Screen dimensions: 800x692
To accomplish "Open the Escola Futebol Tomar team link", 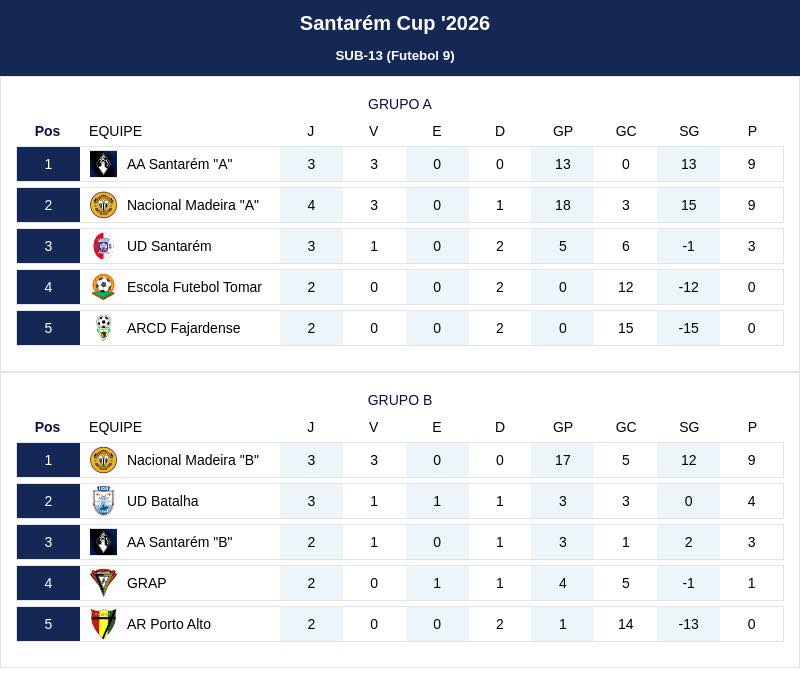I will tap(194, 287).
